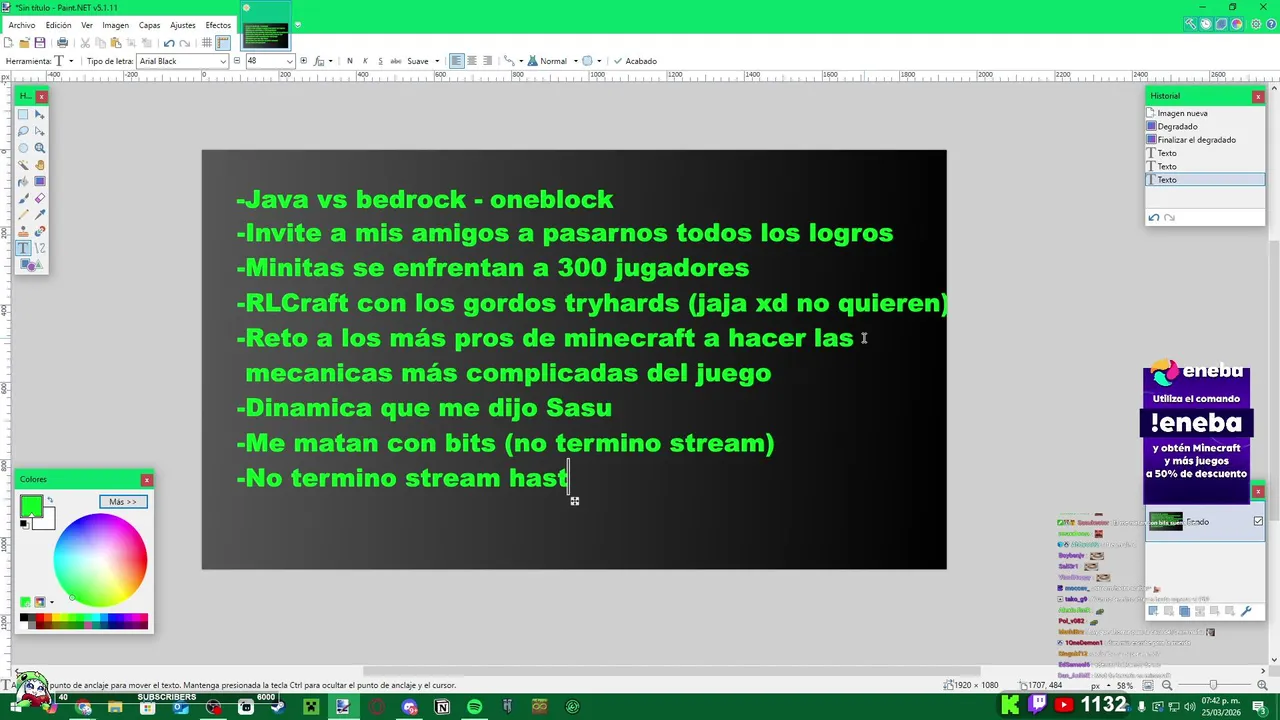Undo via the main toolbar arrow
The image size is (1280, 720).
coord(169,43)
